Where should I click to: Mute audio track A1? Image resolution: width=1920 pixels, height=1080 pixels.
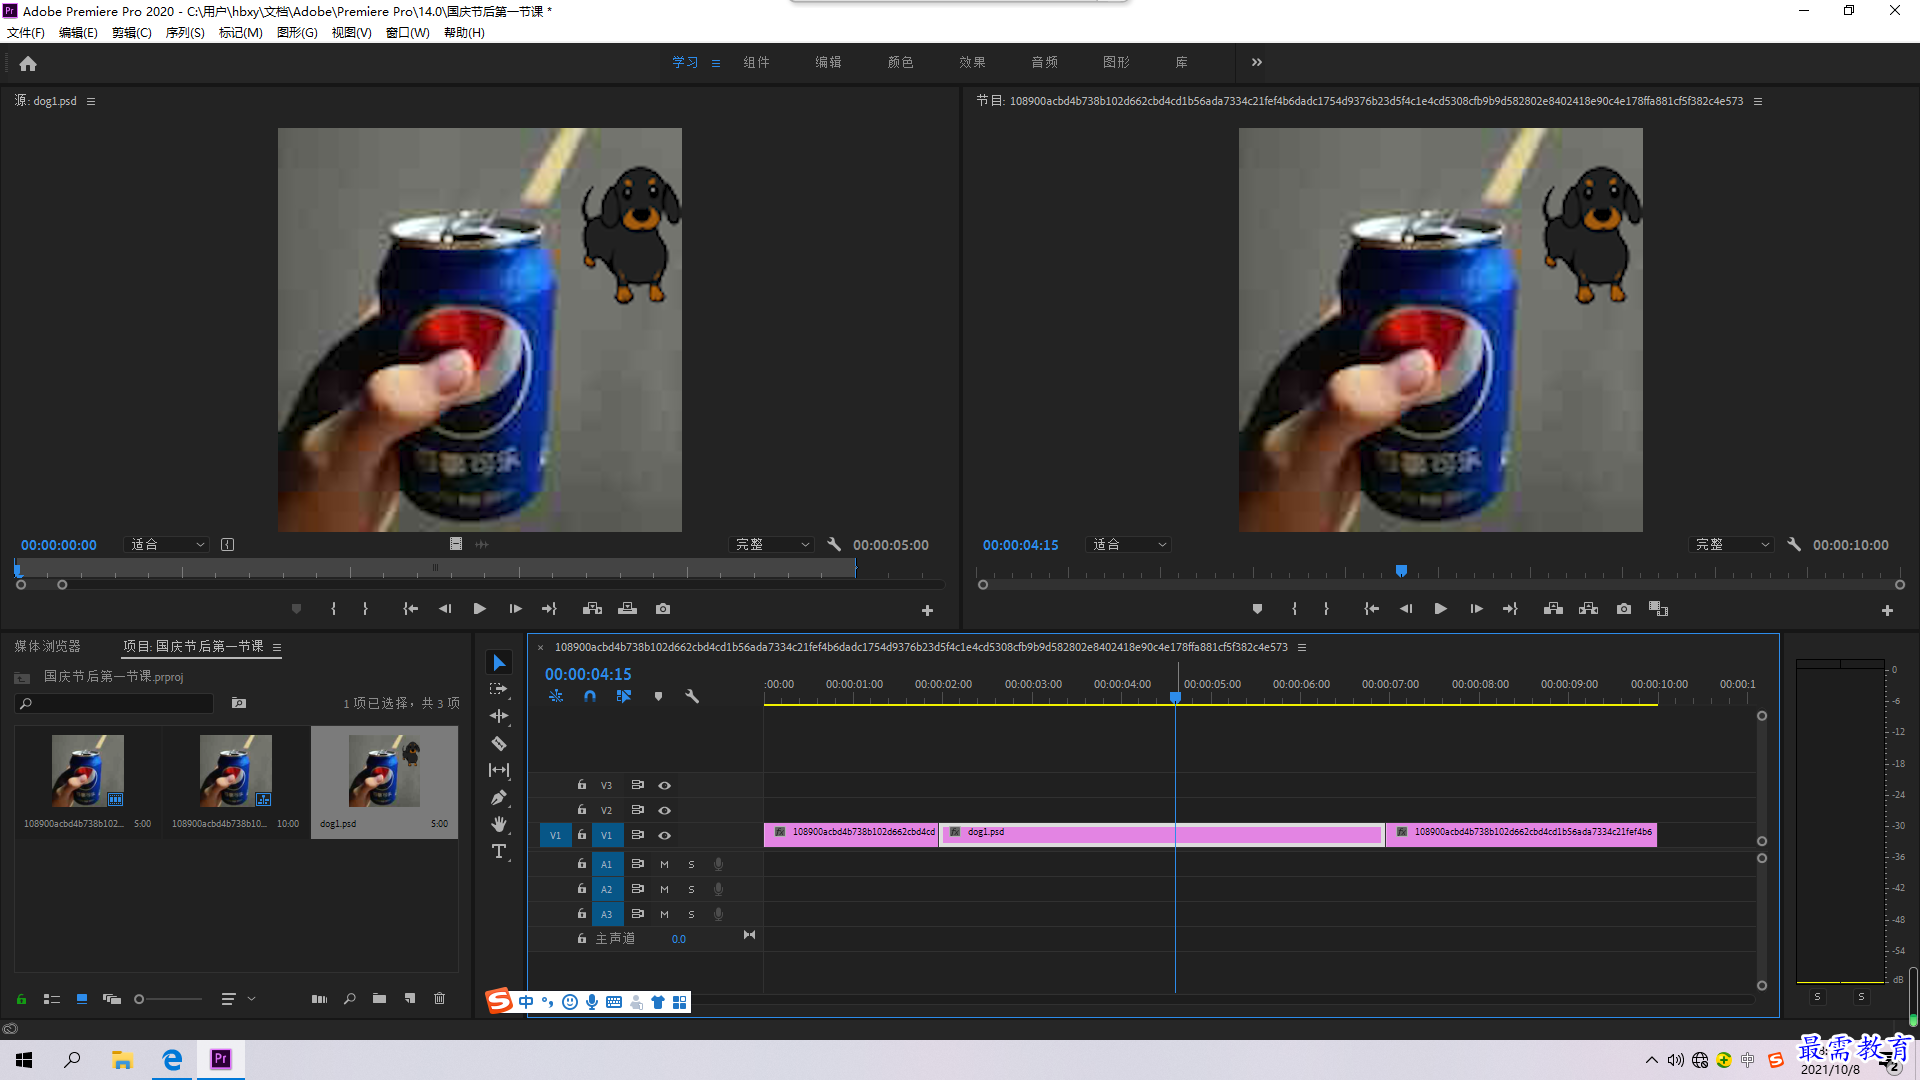[x=664, y=864]
